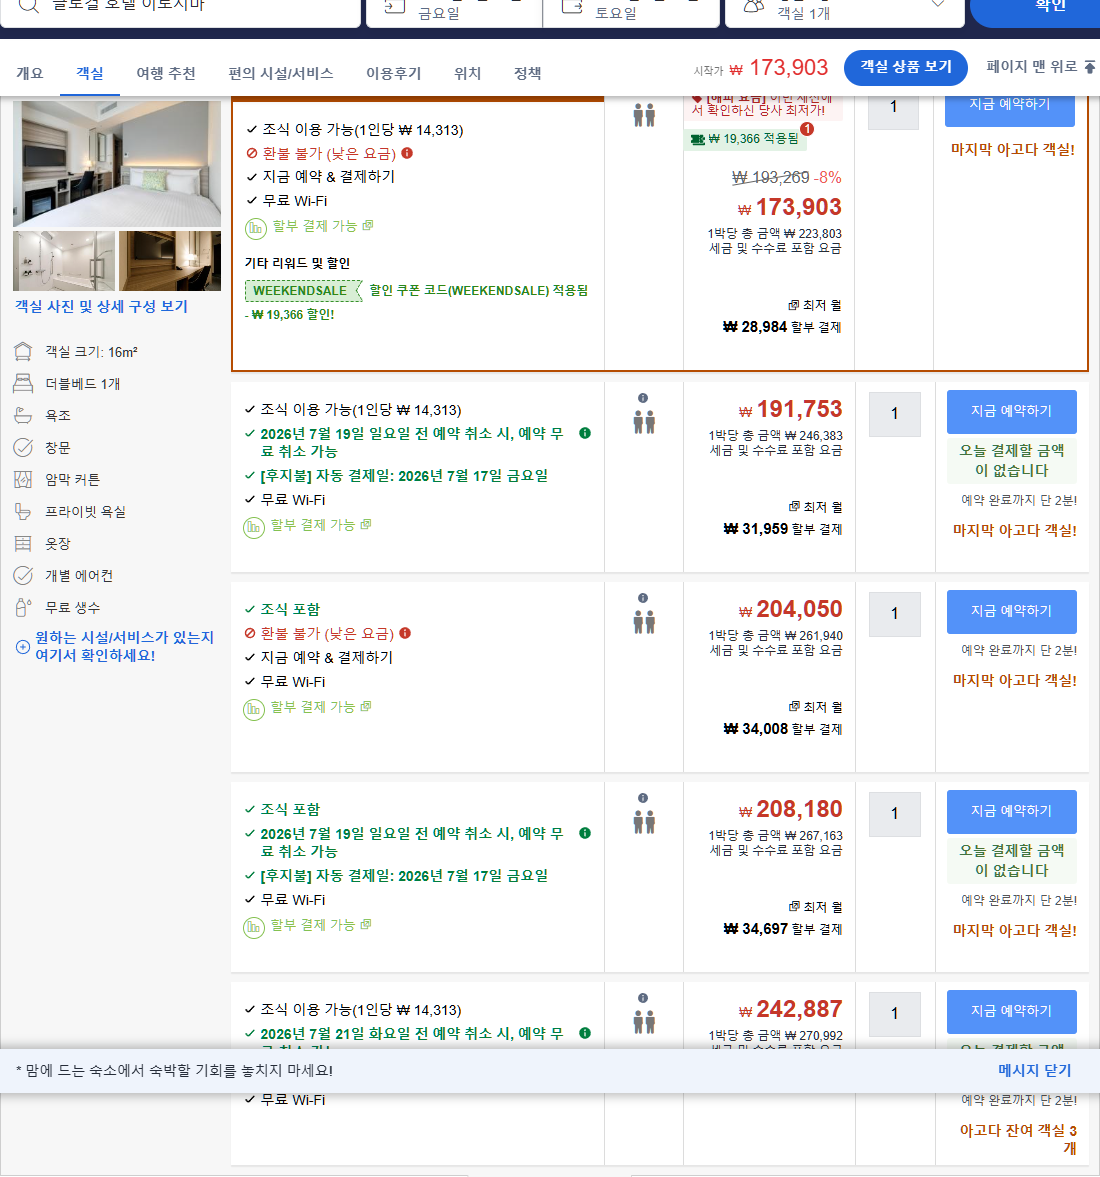The height and width of the screenshot is (1177, 1100).
Task: Open room quantity dropdown for 208,180 offer
Action: pyautogui.click(x=894, y=814)
